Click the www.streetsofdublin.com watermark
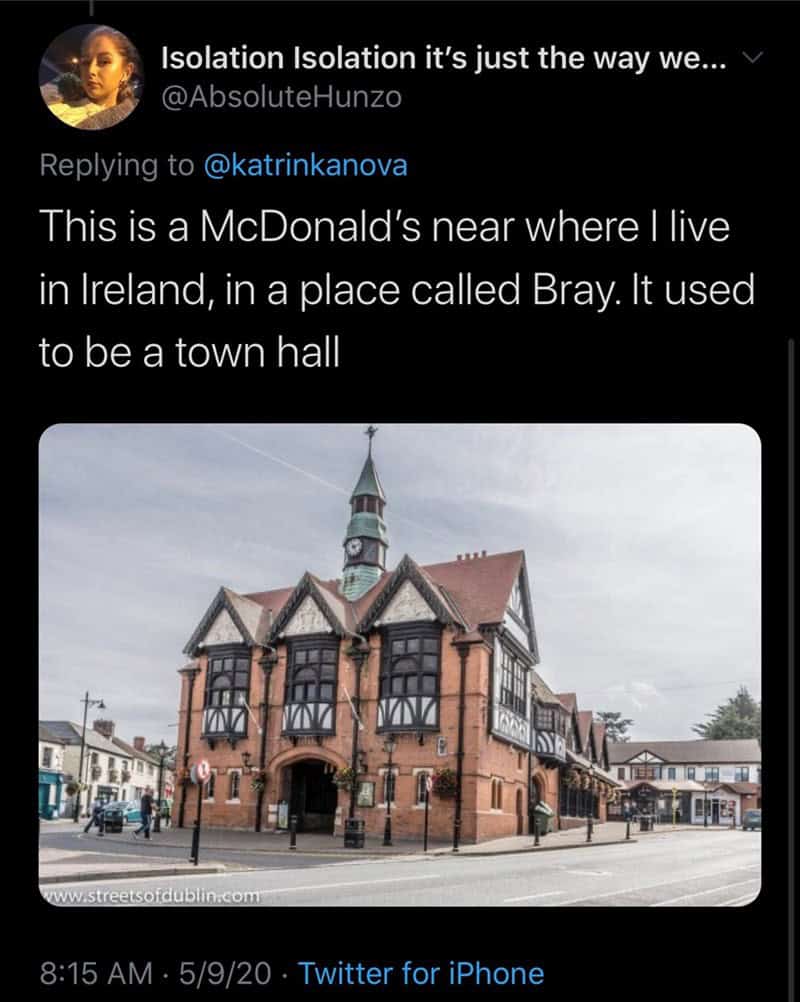800x1002 pixels. click(x=151, y=893)
